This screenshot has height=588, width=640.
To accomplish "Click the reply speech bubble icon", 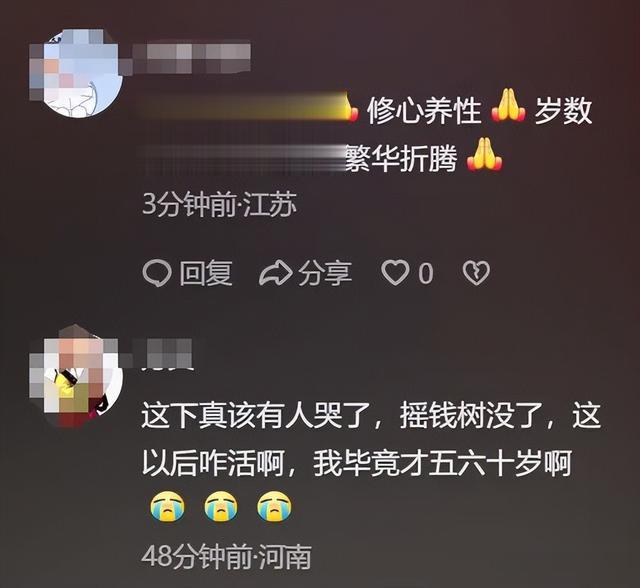I will [x=157, y=273].
